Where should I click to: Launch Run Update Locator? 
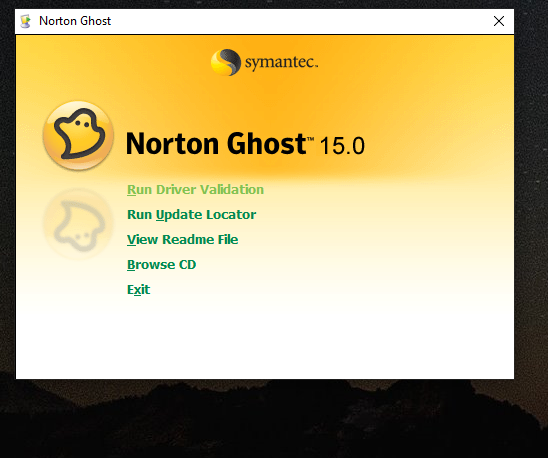(x=192, y=215)
